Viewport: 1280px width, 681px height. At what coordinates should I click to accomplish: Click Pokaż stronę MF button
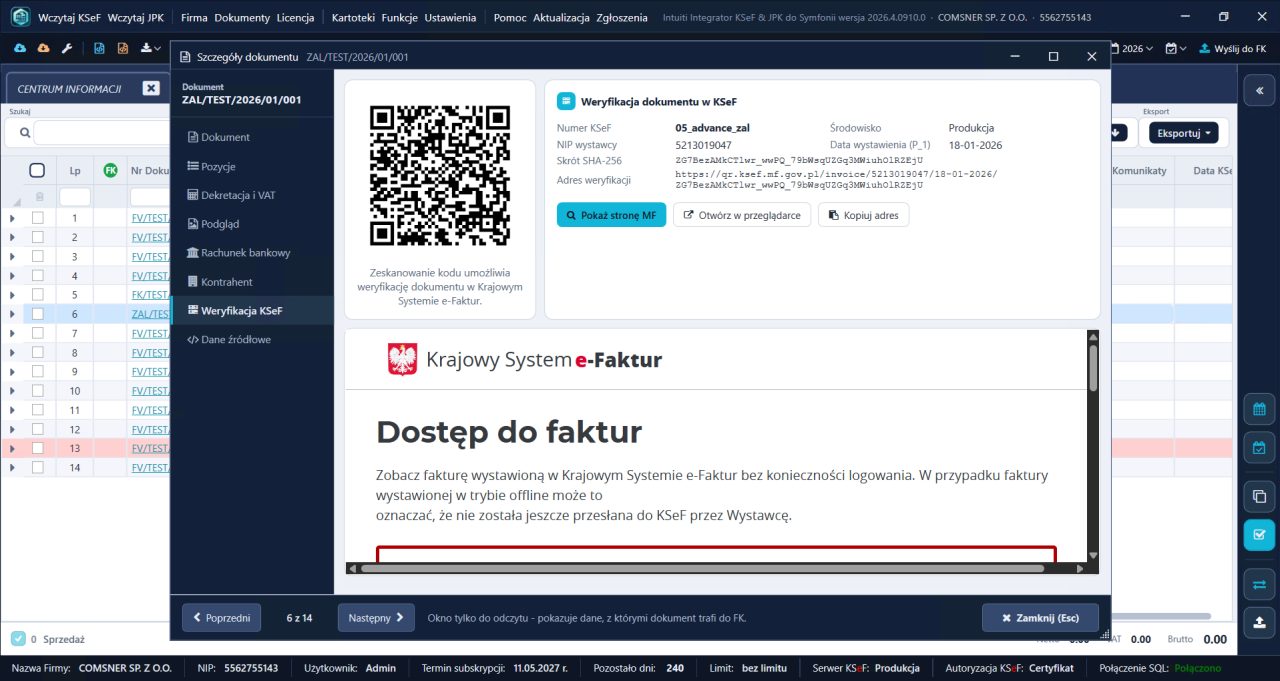click(x=611, y=215)
